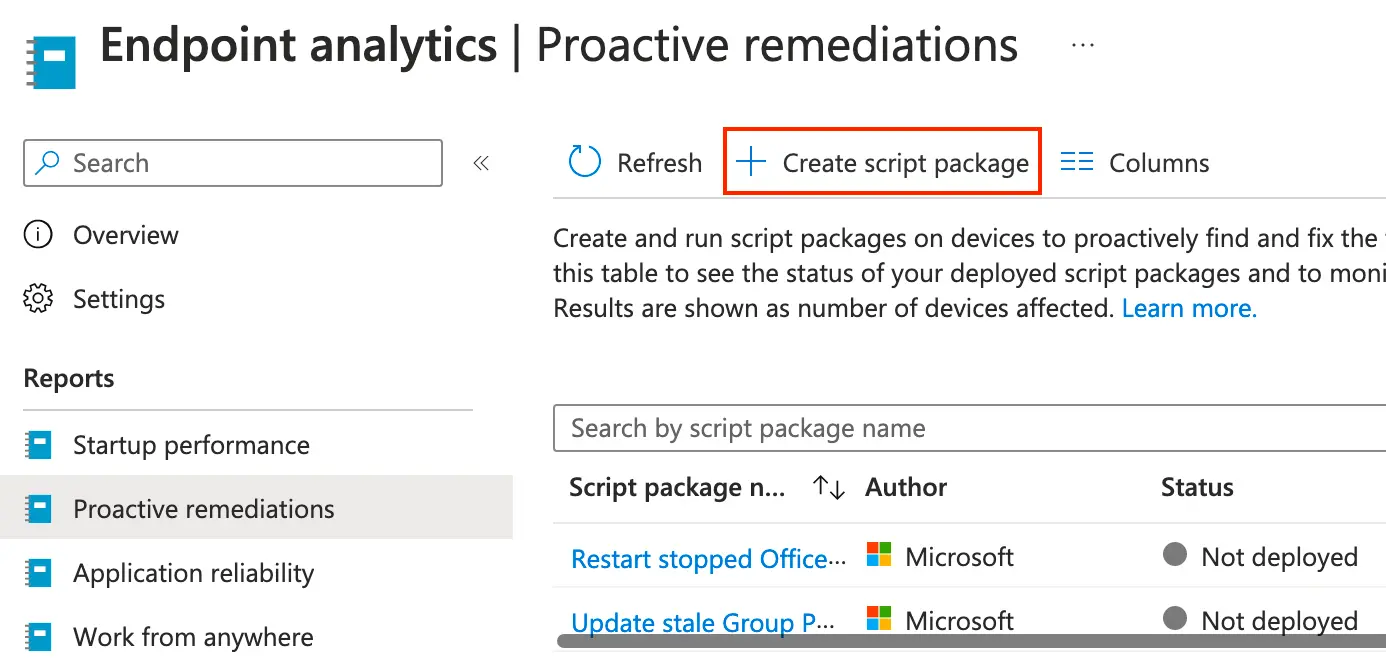Click the Overview info circle icon
The height and width of the screenshot is (666, 1386).
[x=38, y=235]
